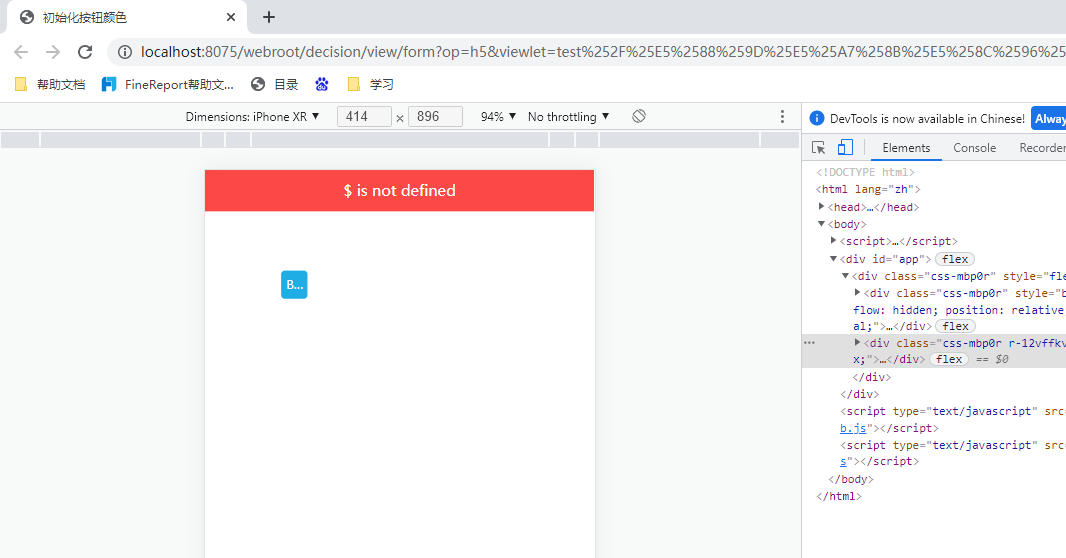Click the browser back arrow
This screenshot has height=558, width=1066.
pyautogui.click(x=21, y=52)
